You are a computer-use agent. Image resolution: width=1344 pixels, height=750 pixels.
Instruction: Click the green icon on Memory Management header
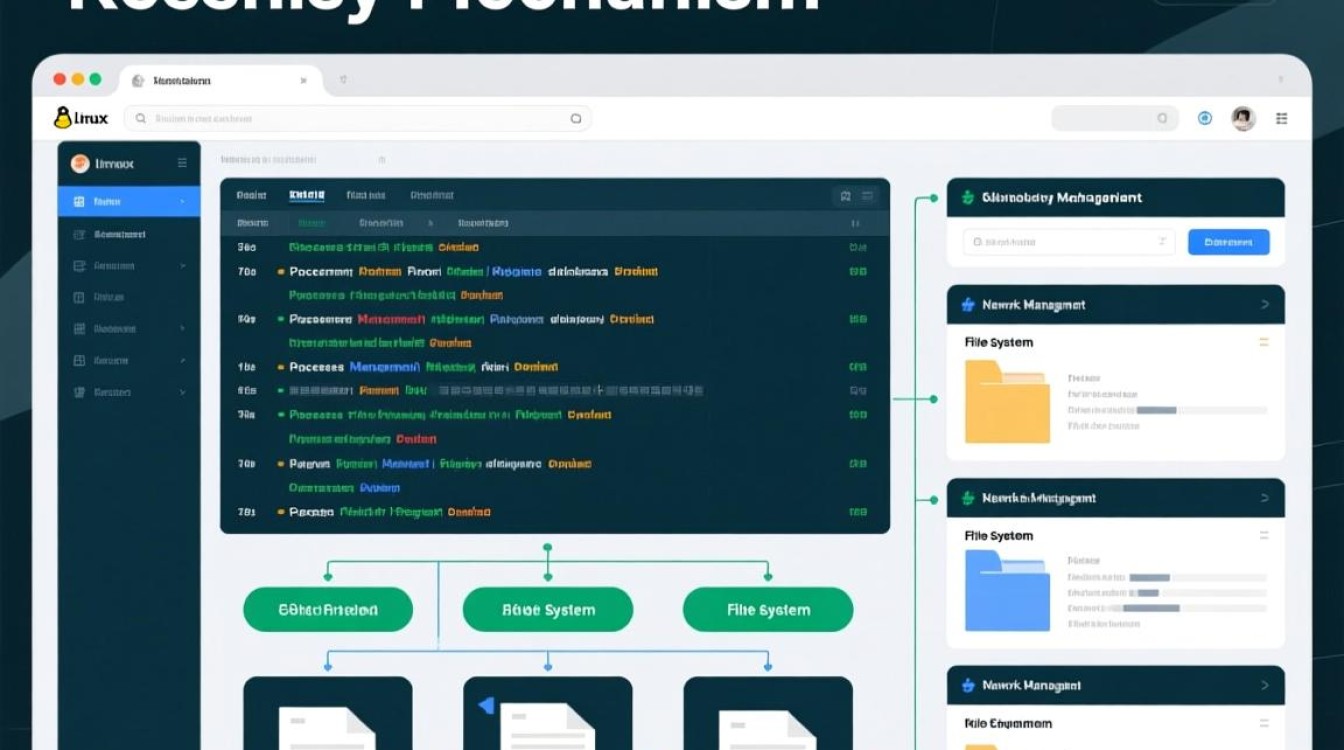pos(967,198)
